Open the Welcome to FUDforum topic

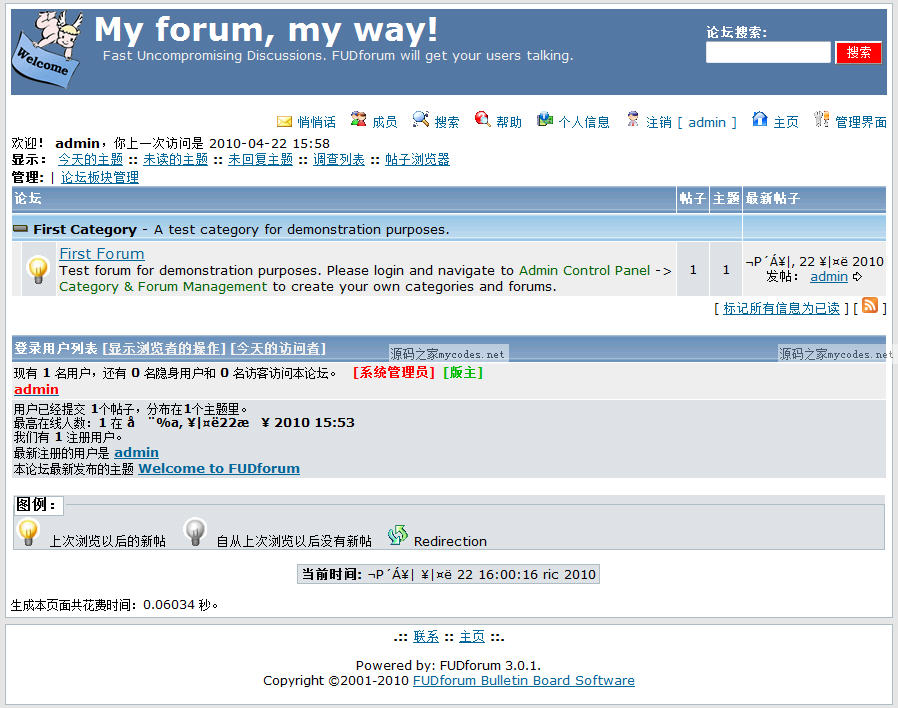point(218,468)
